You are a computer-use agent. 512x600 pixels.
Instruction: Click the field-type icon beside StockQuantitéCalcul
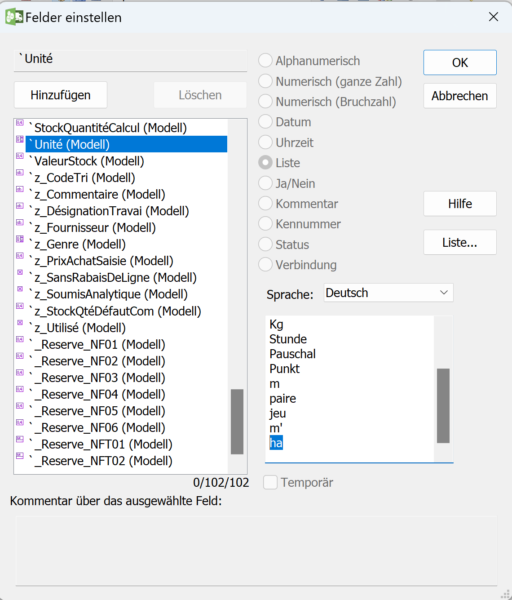20,122
